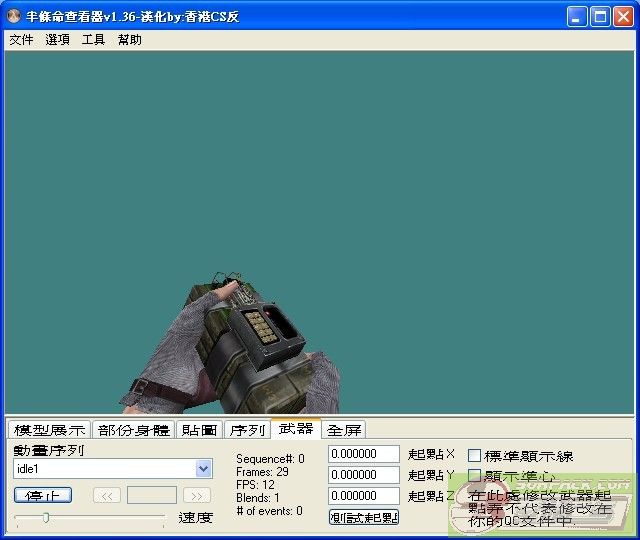The image size is (640, 540).
Task: Click the 起點Y origin value field
Action: [364, 475]
